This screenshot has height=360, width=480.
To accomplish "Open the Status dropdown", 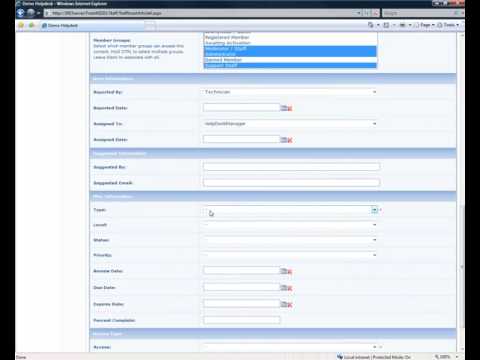I will point(289,240).
